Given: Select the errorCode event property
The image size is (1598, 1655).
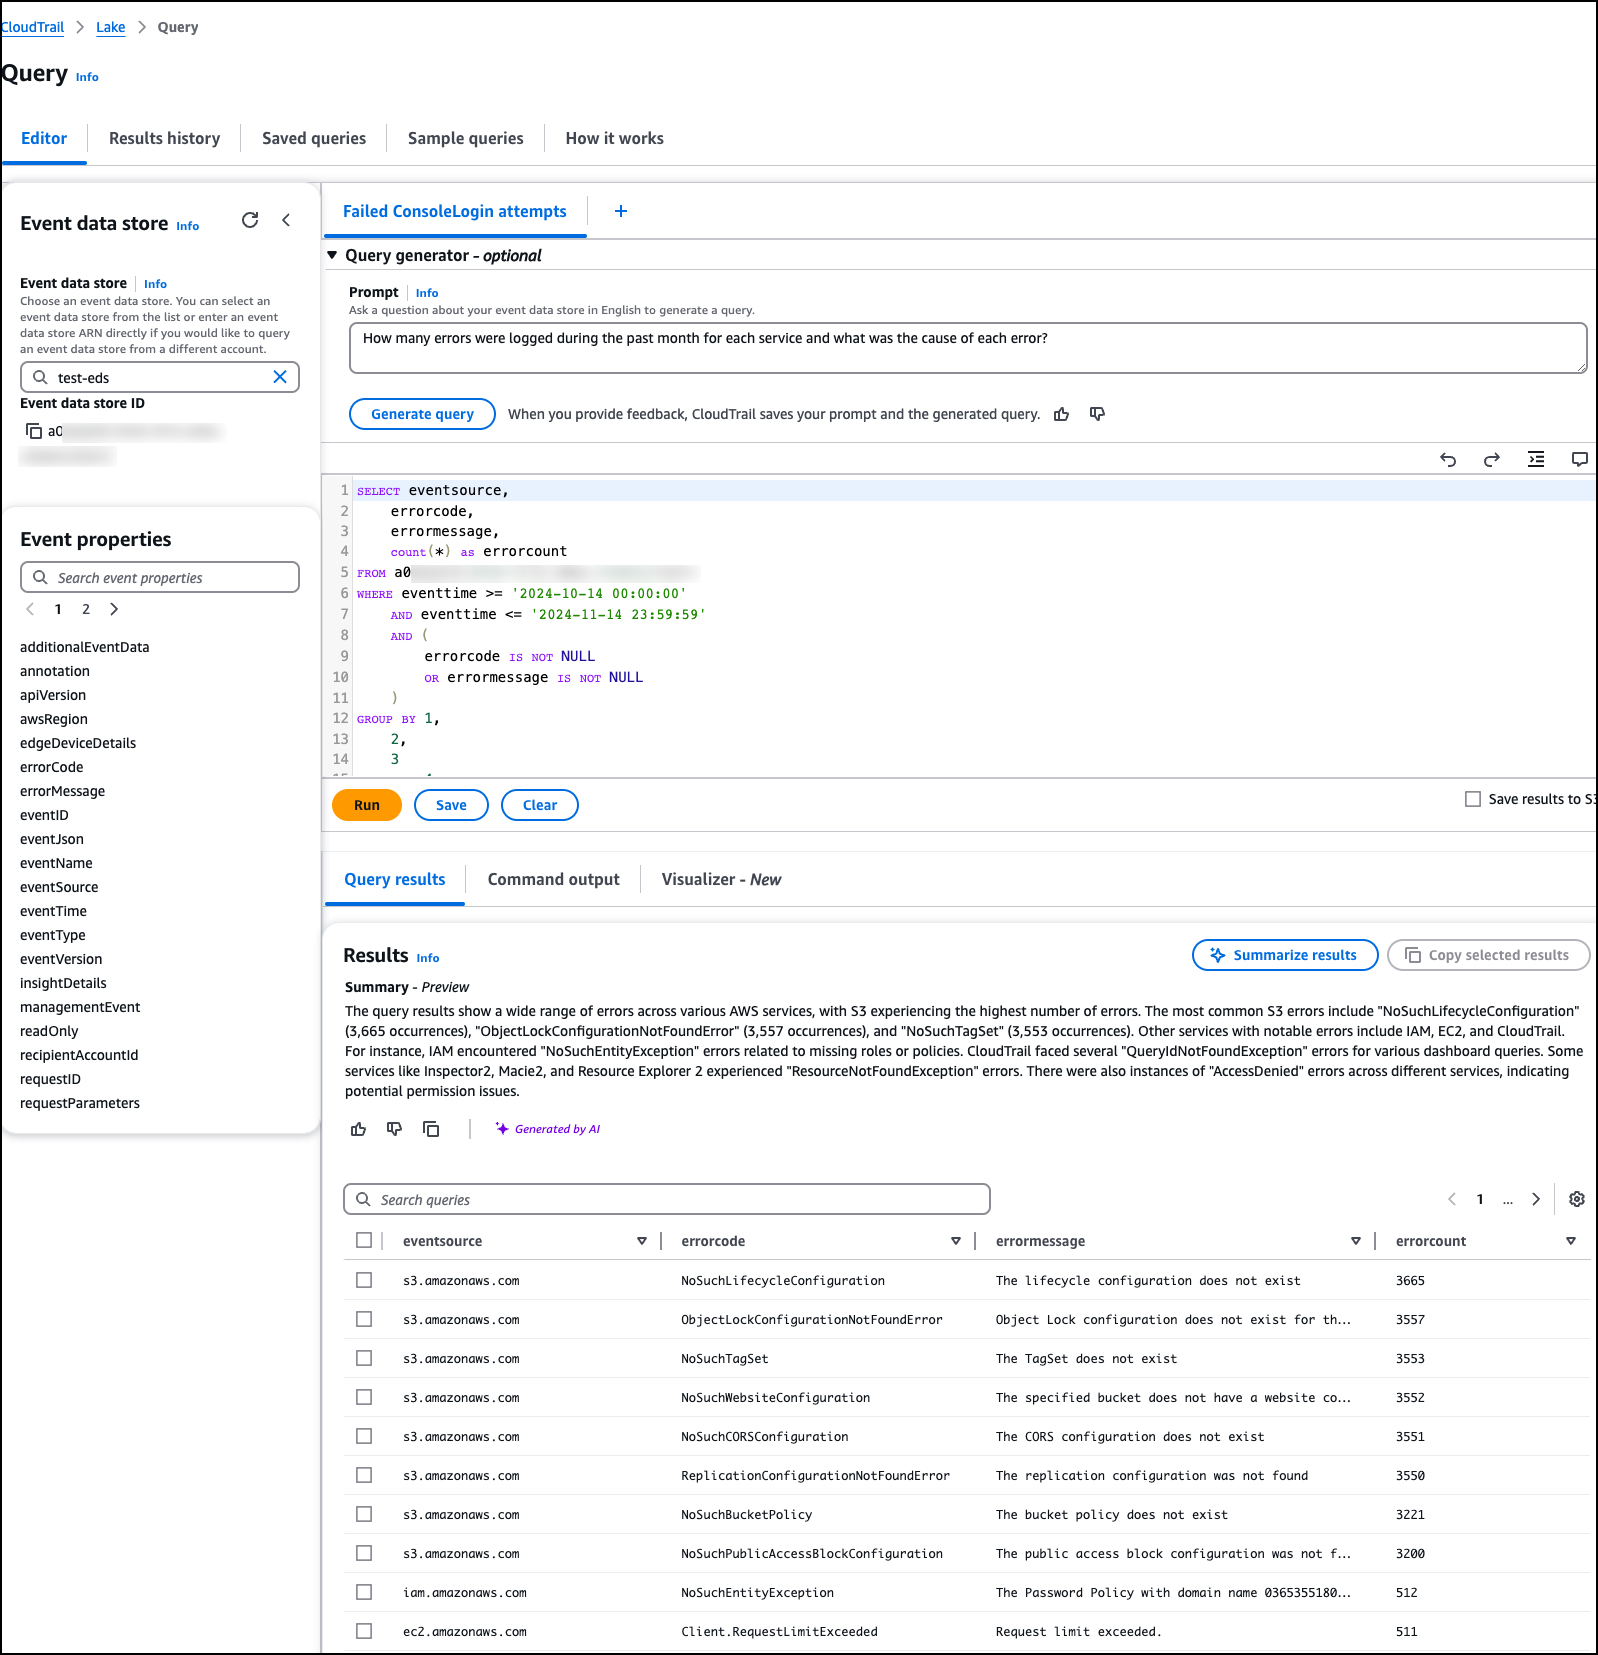Looking at the screenshot, I should [x=52, y=767].
